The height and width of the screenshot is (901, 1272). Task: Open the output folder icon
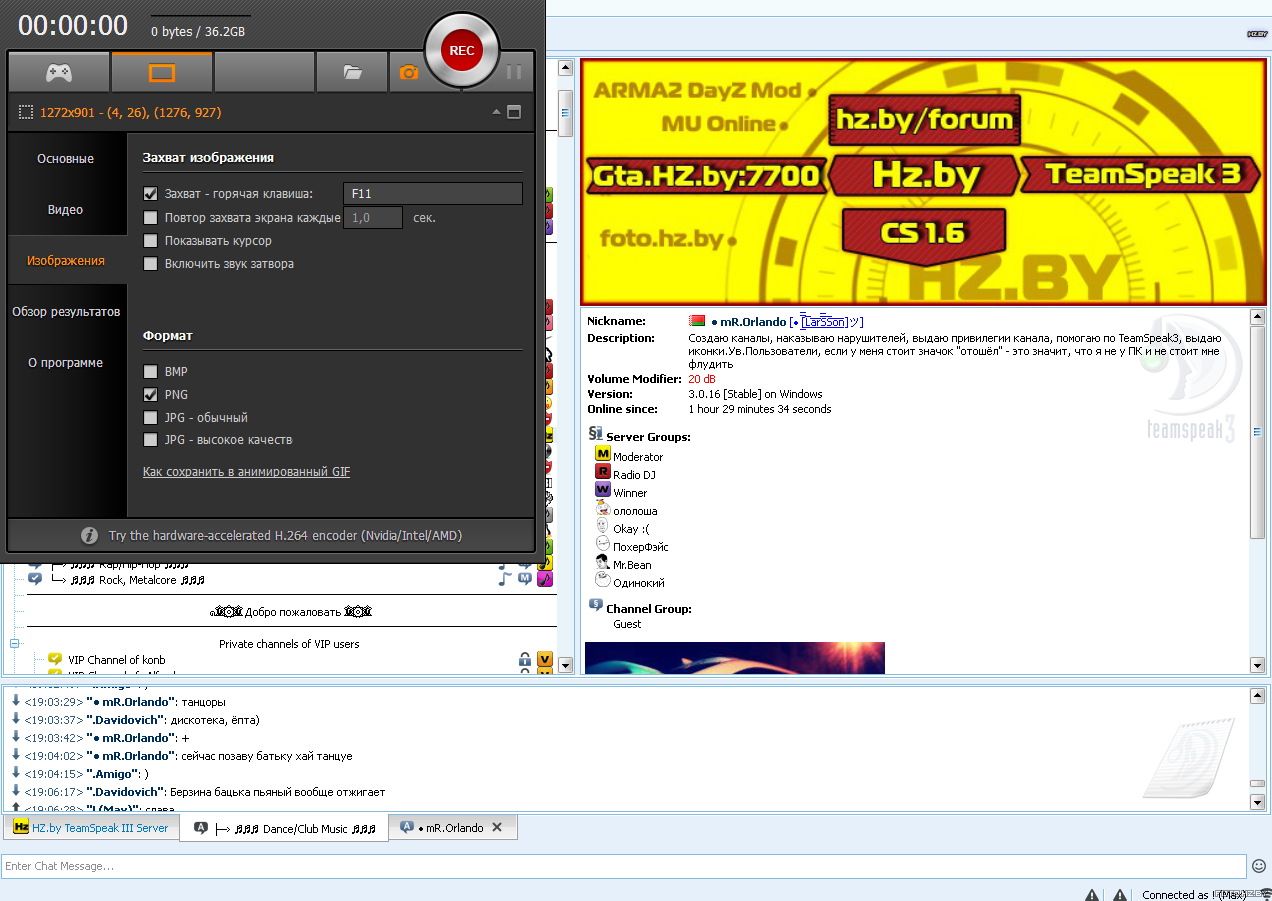coord(352,73)
